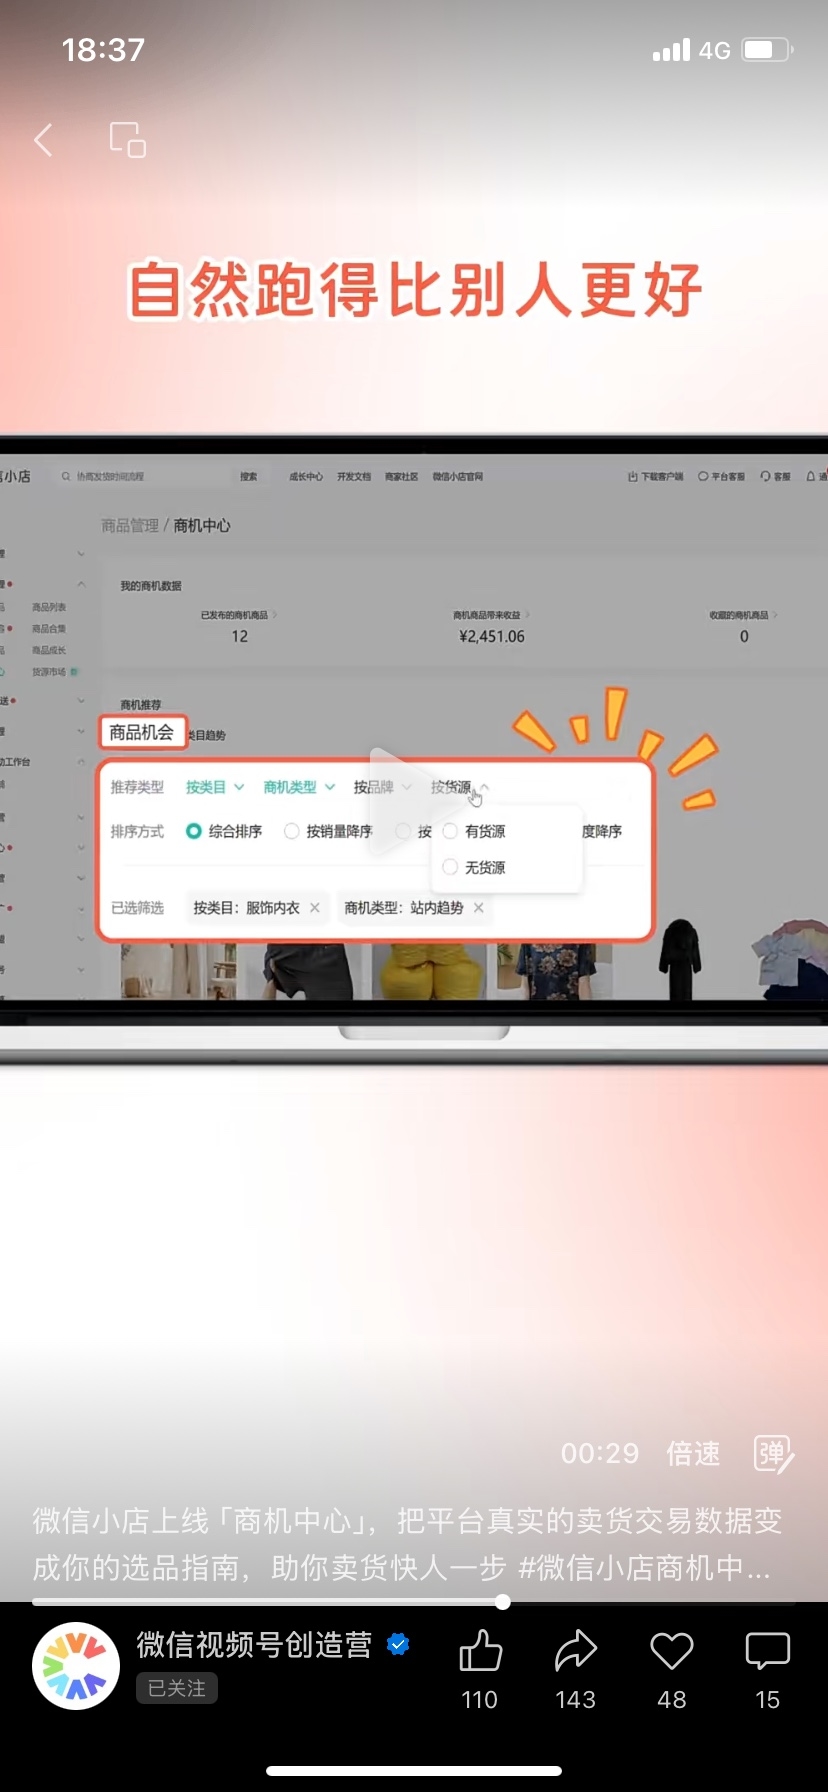828x1792 pixels.
Task: Click 下载客户端 in the web header
Action: pos(656,477)
